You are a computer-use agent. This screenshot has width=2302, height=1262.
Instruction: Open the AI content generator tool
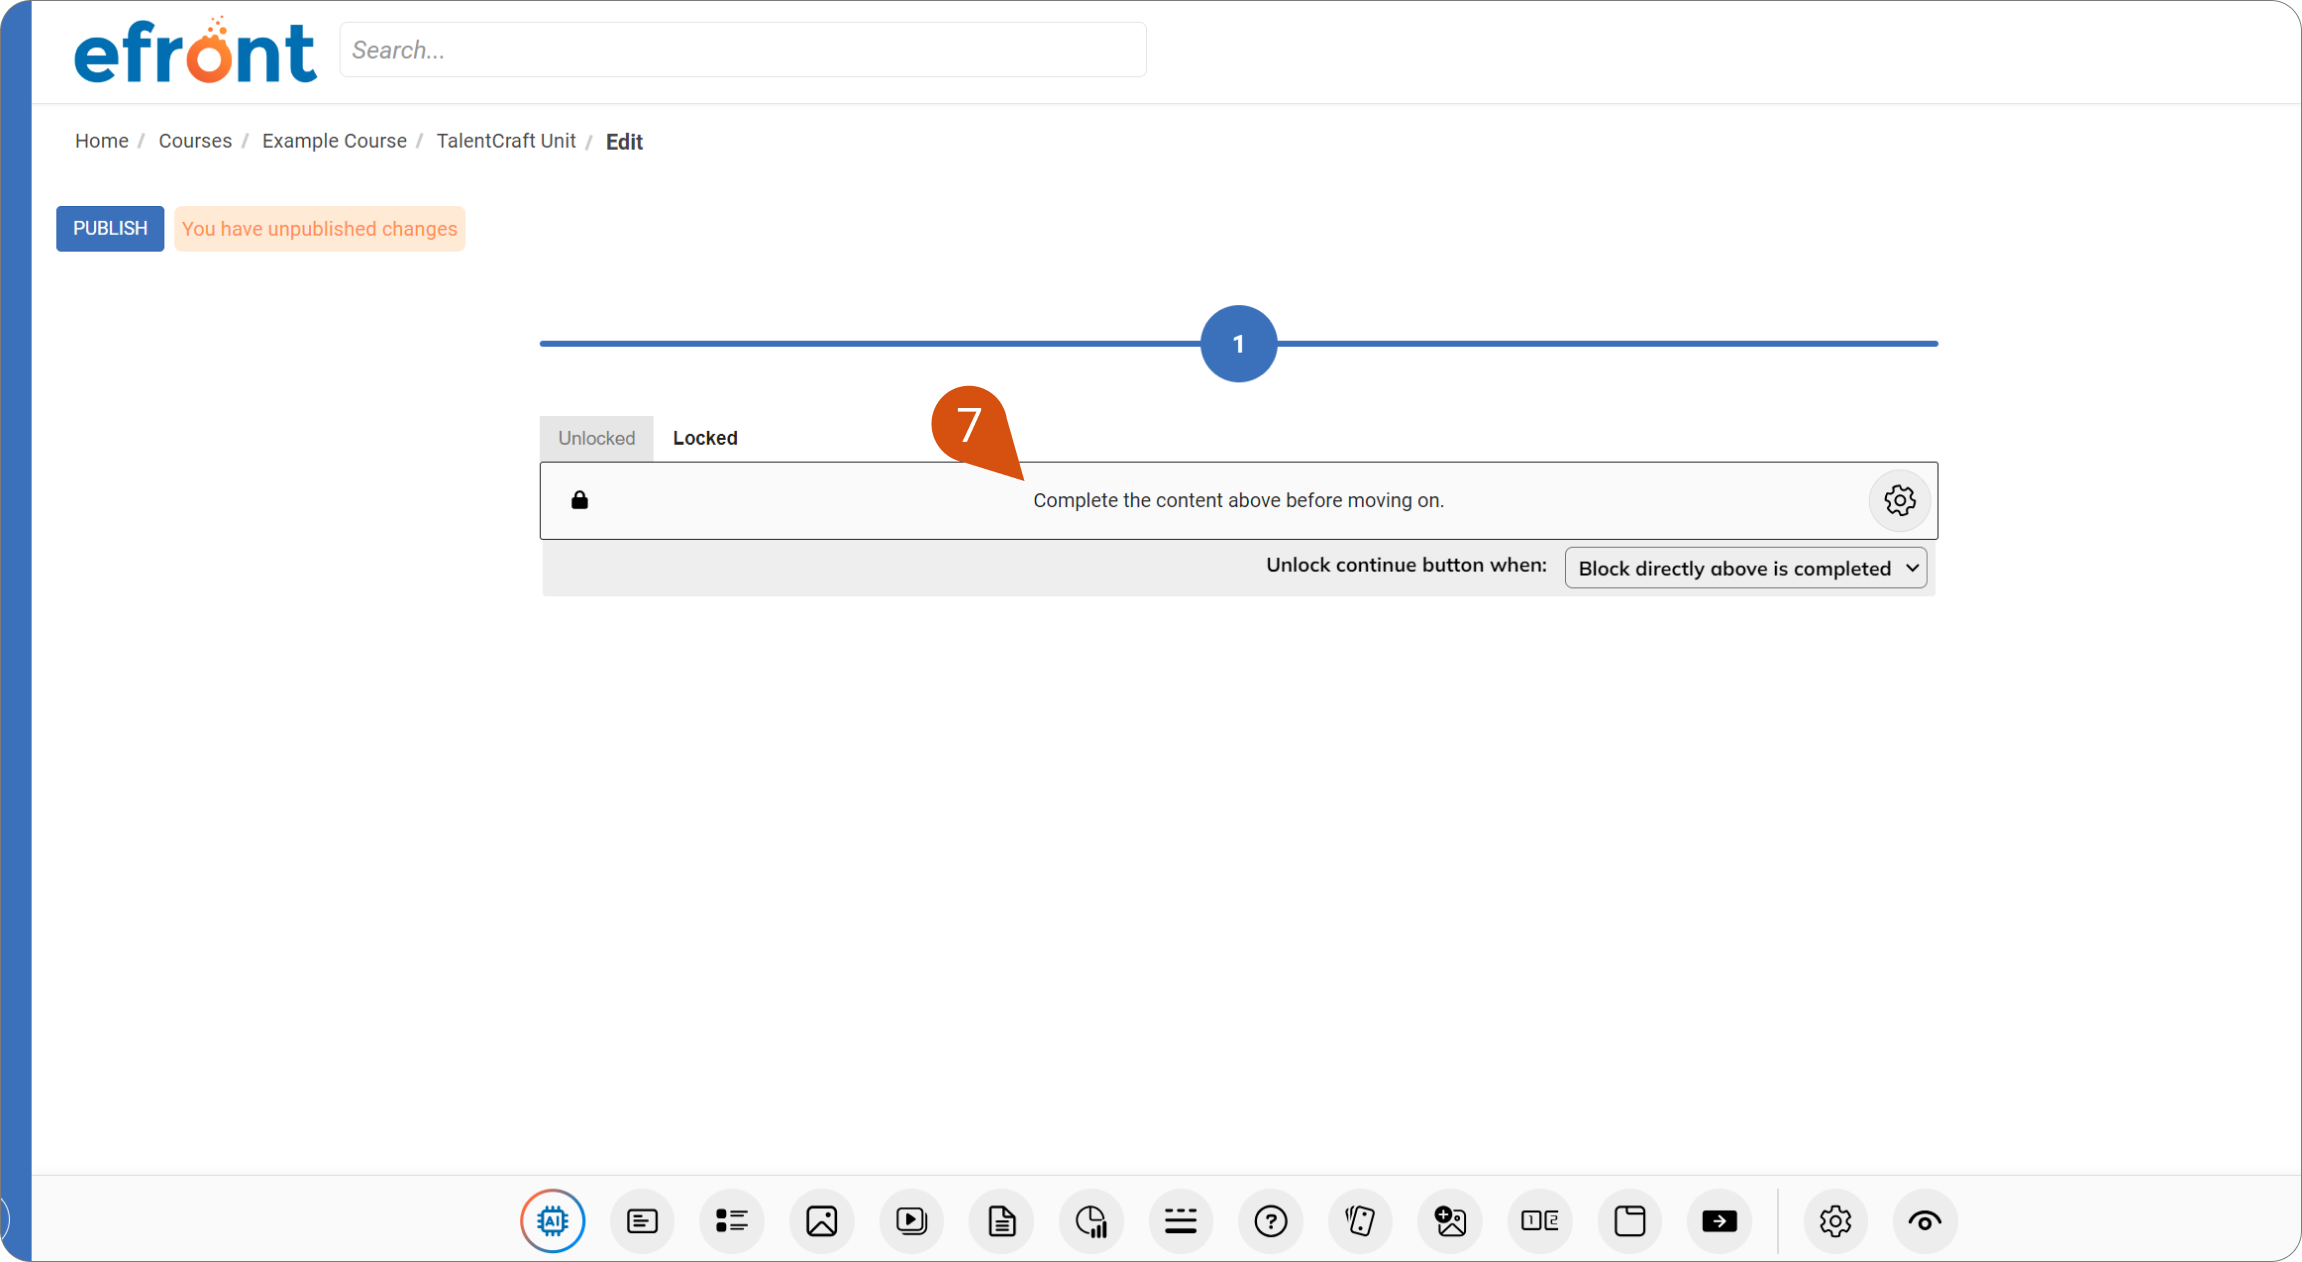point(552,1220)
